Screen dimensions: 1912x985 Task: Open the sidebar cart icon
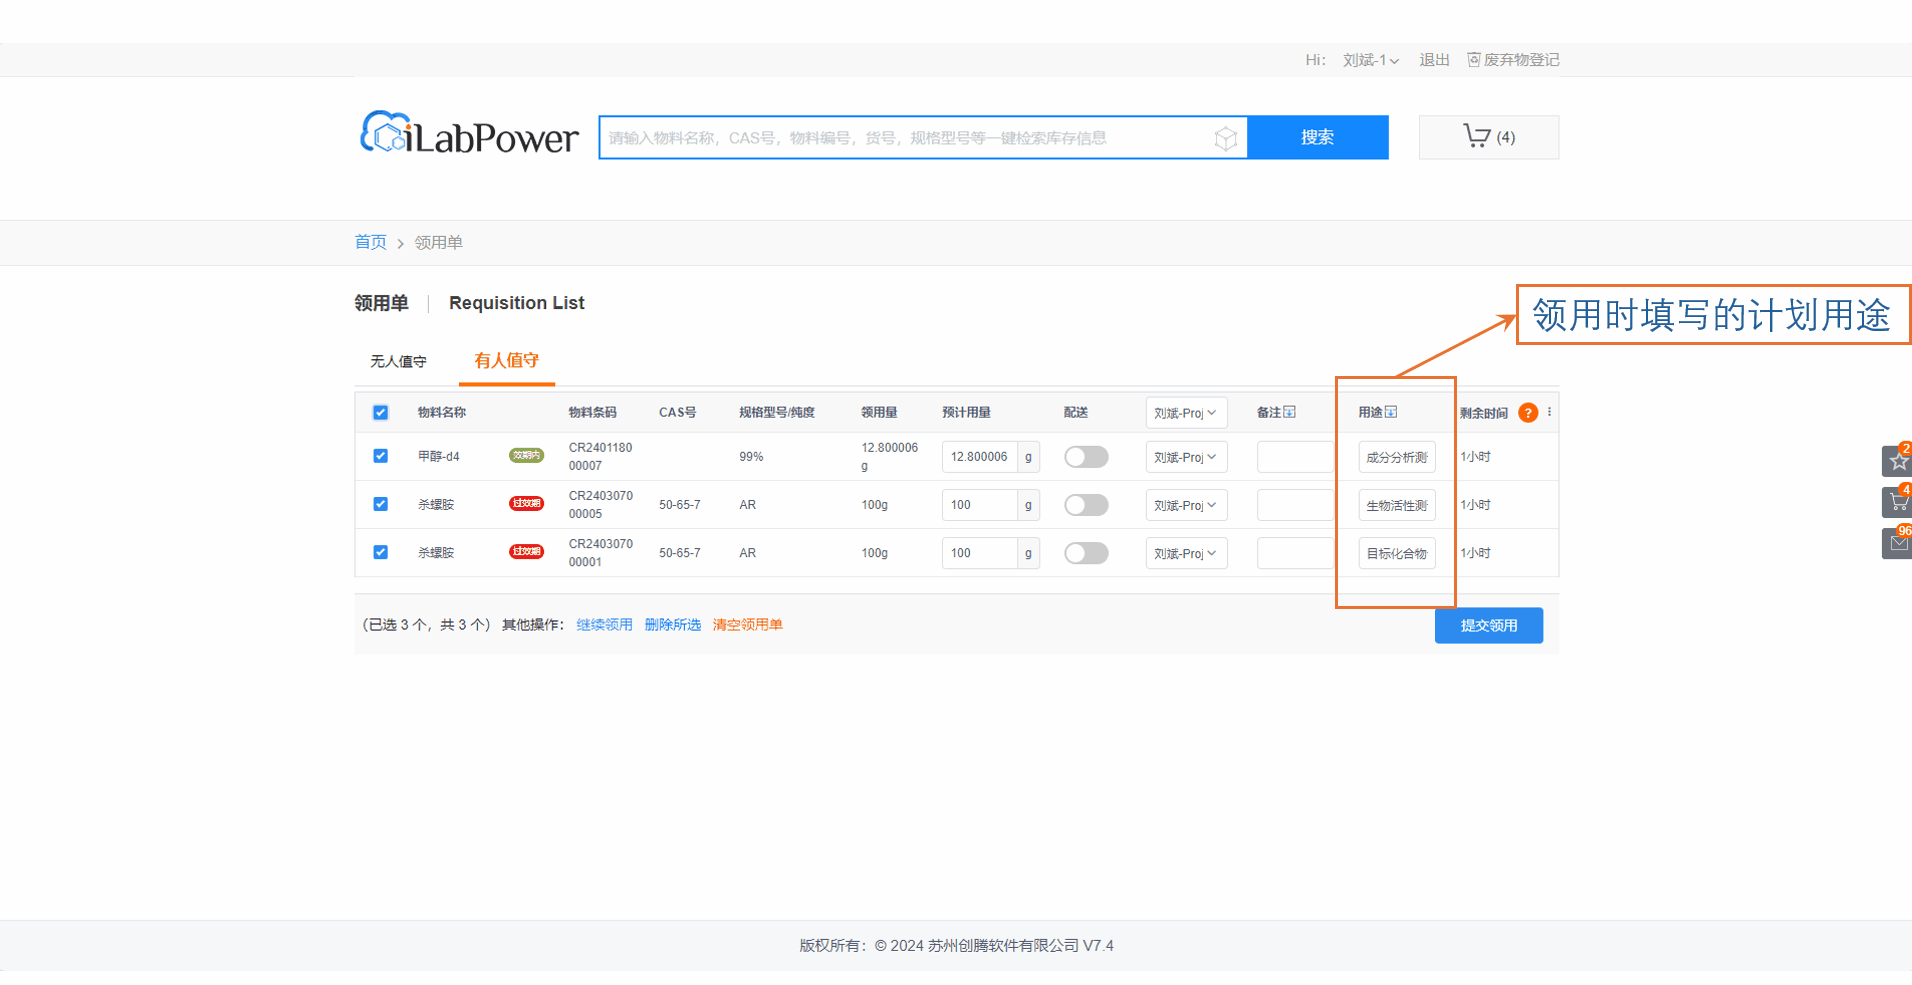pos(1897,502)
